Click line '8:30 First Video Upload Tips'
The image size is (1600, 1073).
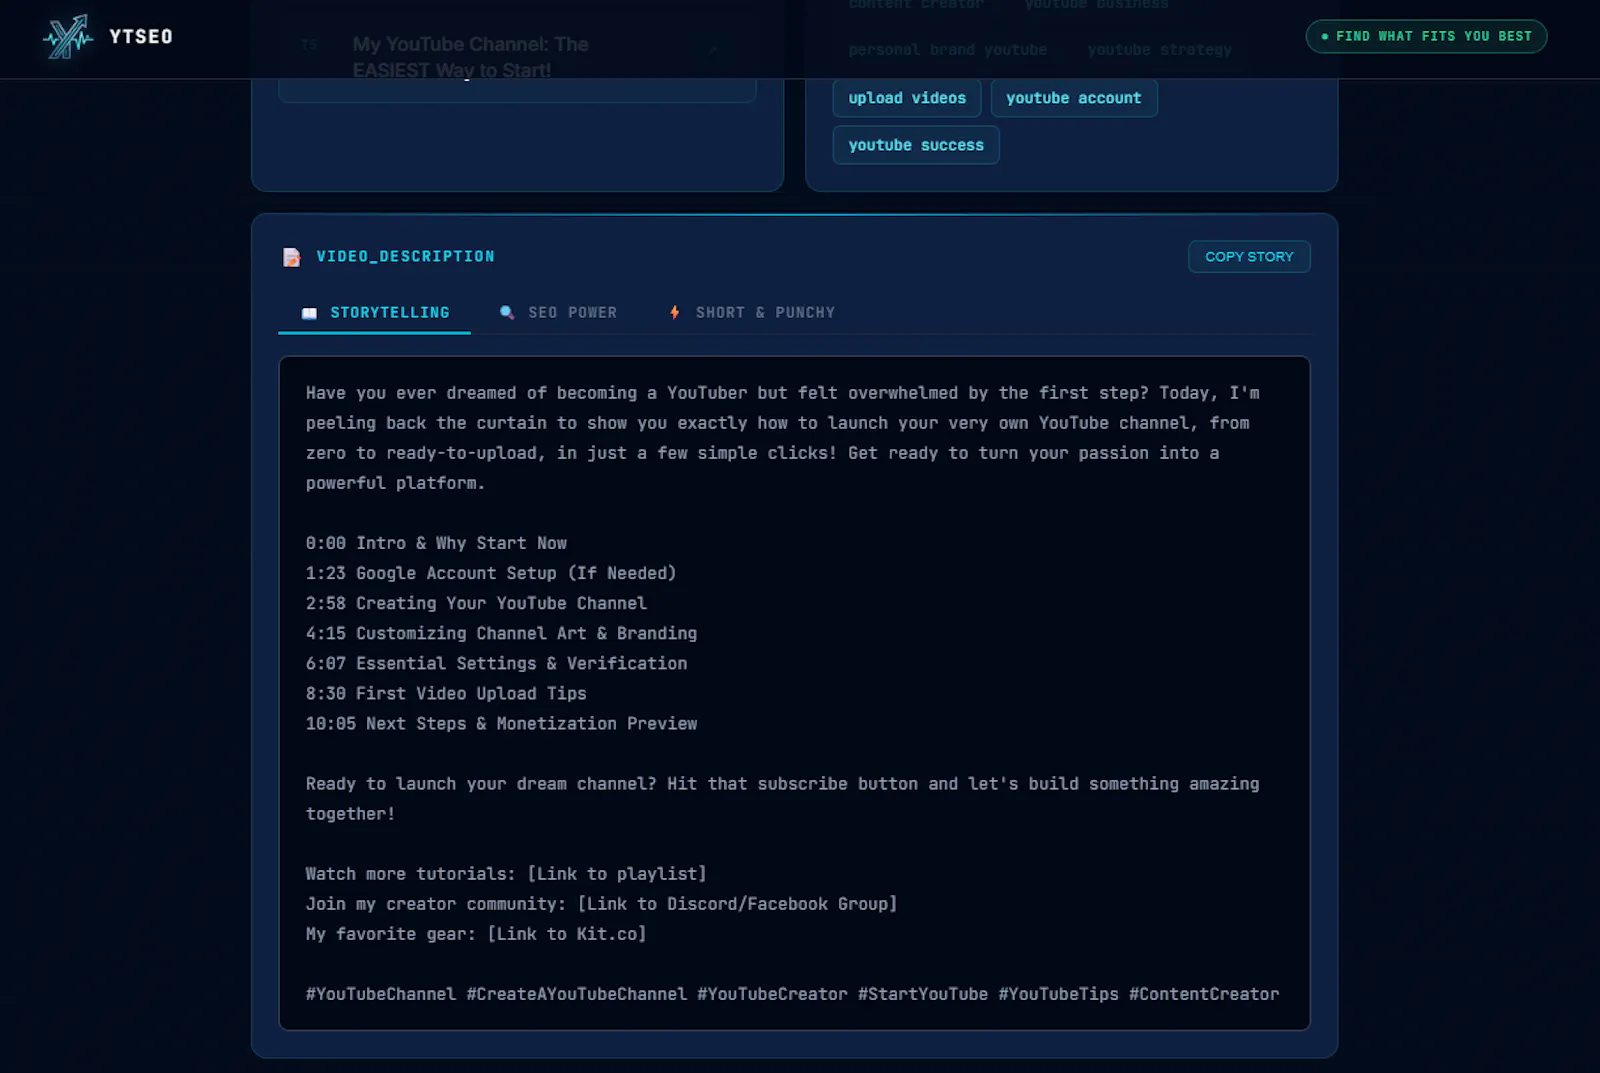pos(446,693)
